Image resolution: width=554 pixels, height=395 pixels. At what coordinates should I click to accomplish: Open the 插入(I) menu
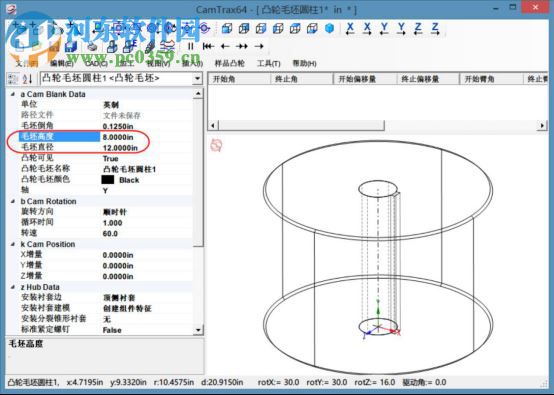pyautogui.click(x=192, y=64)
